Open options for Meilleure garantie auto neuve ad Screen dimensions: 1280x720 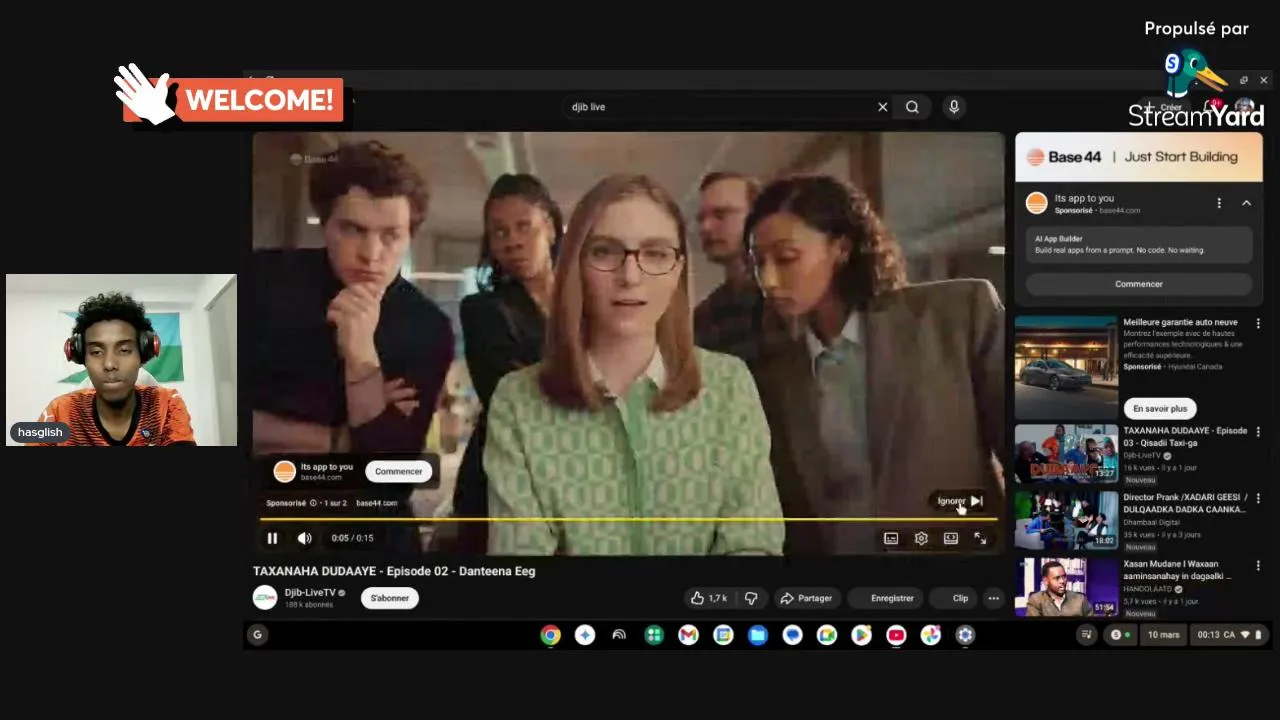point(1258,324)
